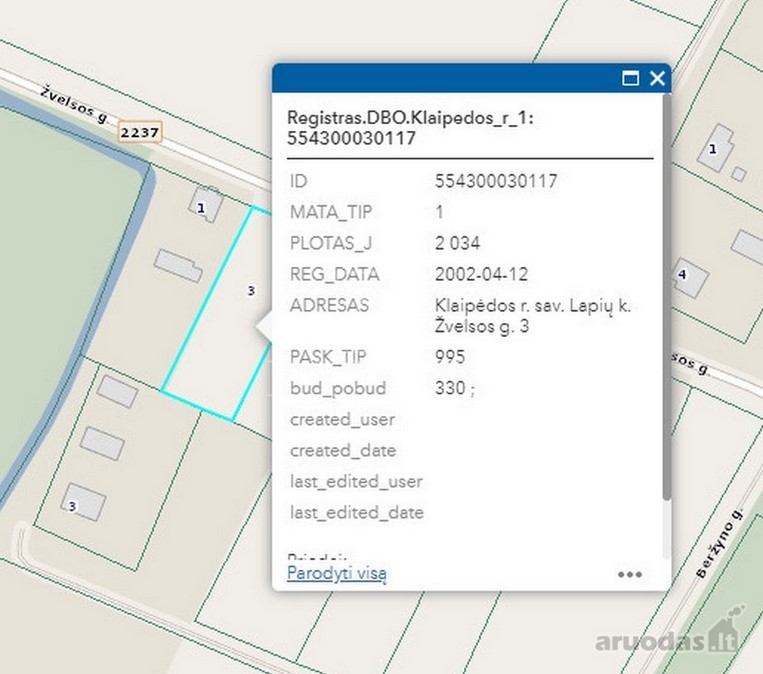
Task: Click the REG_DATA value 2002-04-12
Action: [x=481, y=274]
